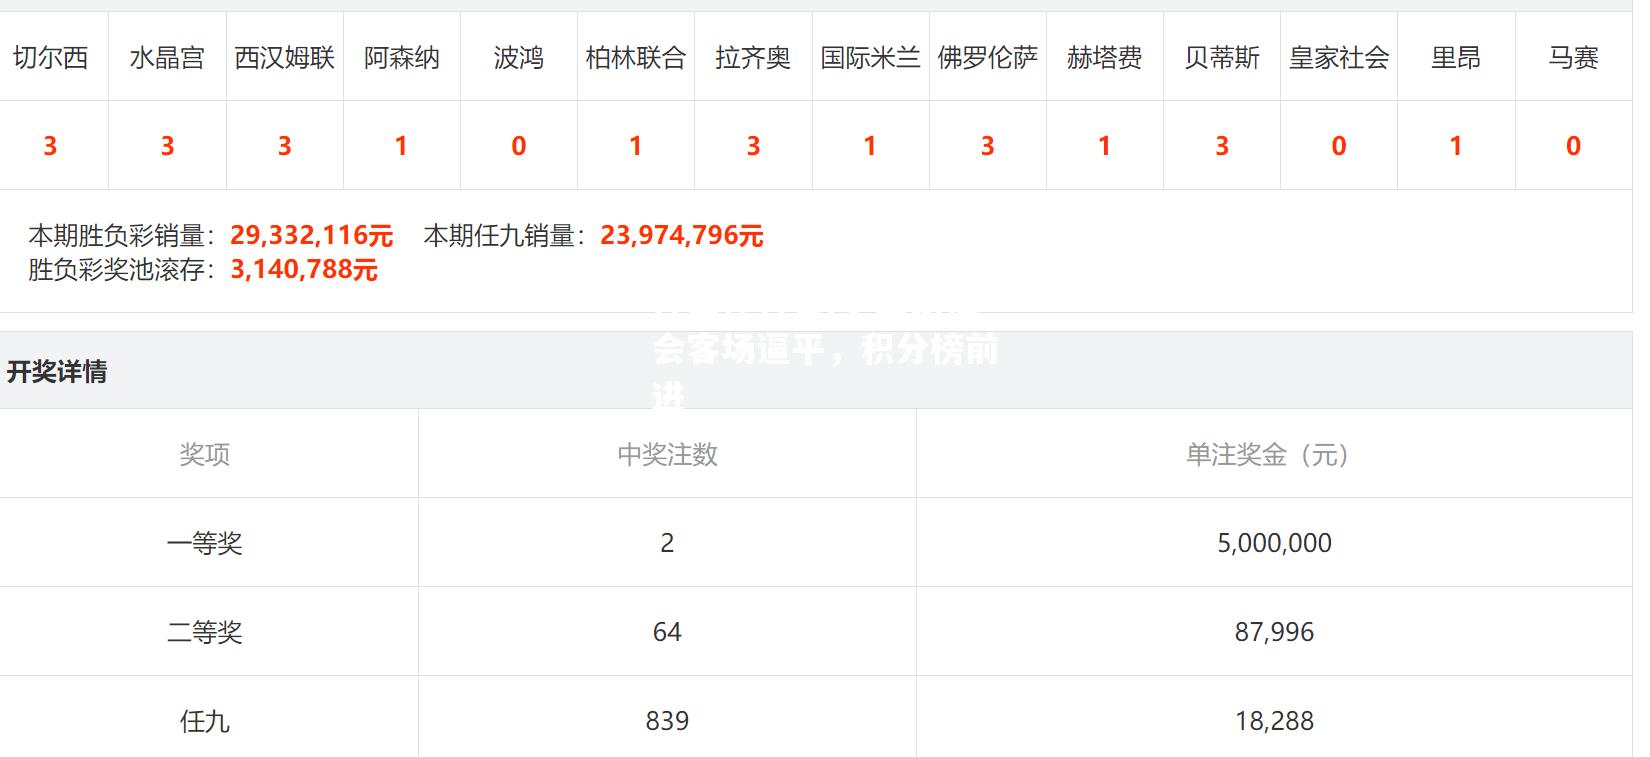Click the 贝蒂斯 team header
1650x757 pixels.
(x=1222, y=58)
